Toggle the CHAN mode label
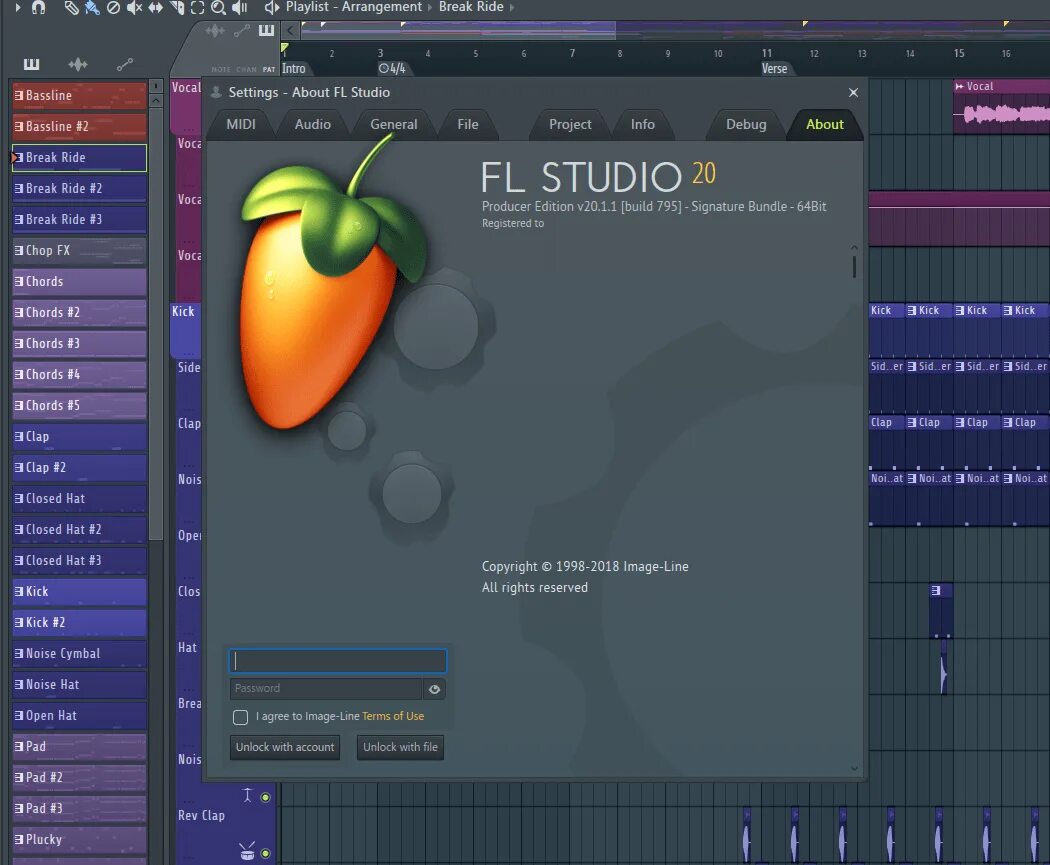The image size is (1050, 865). pos(246,70)
